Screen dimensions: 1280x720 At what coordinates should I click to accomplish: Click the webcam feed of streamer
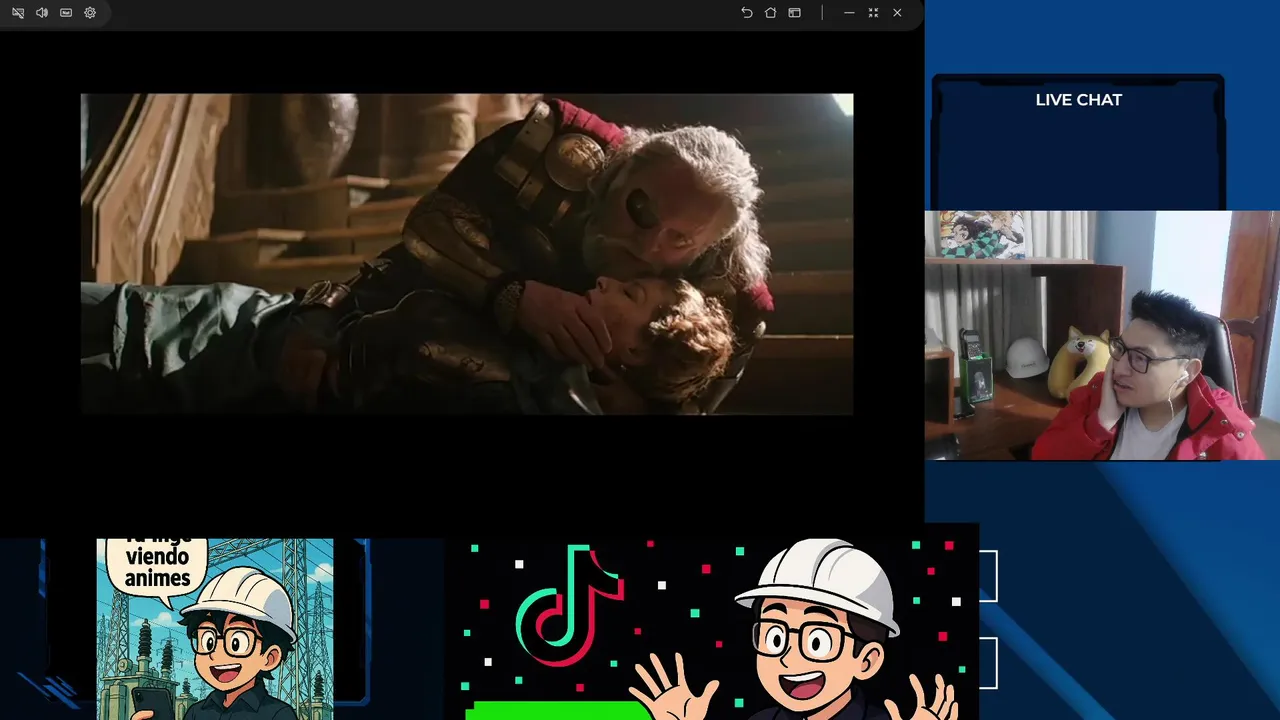coord(1102,335)
